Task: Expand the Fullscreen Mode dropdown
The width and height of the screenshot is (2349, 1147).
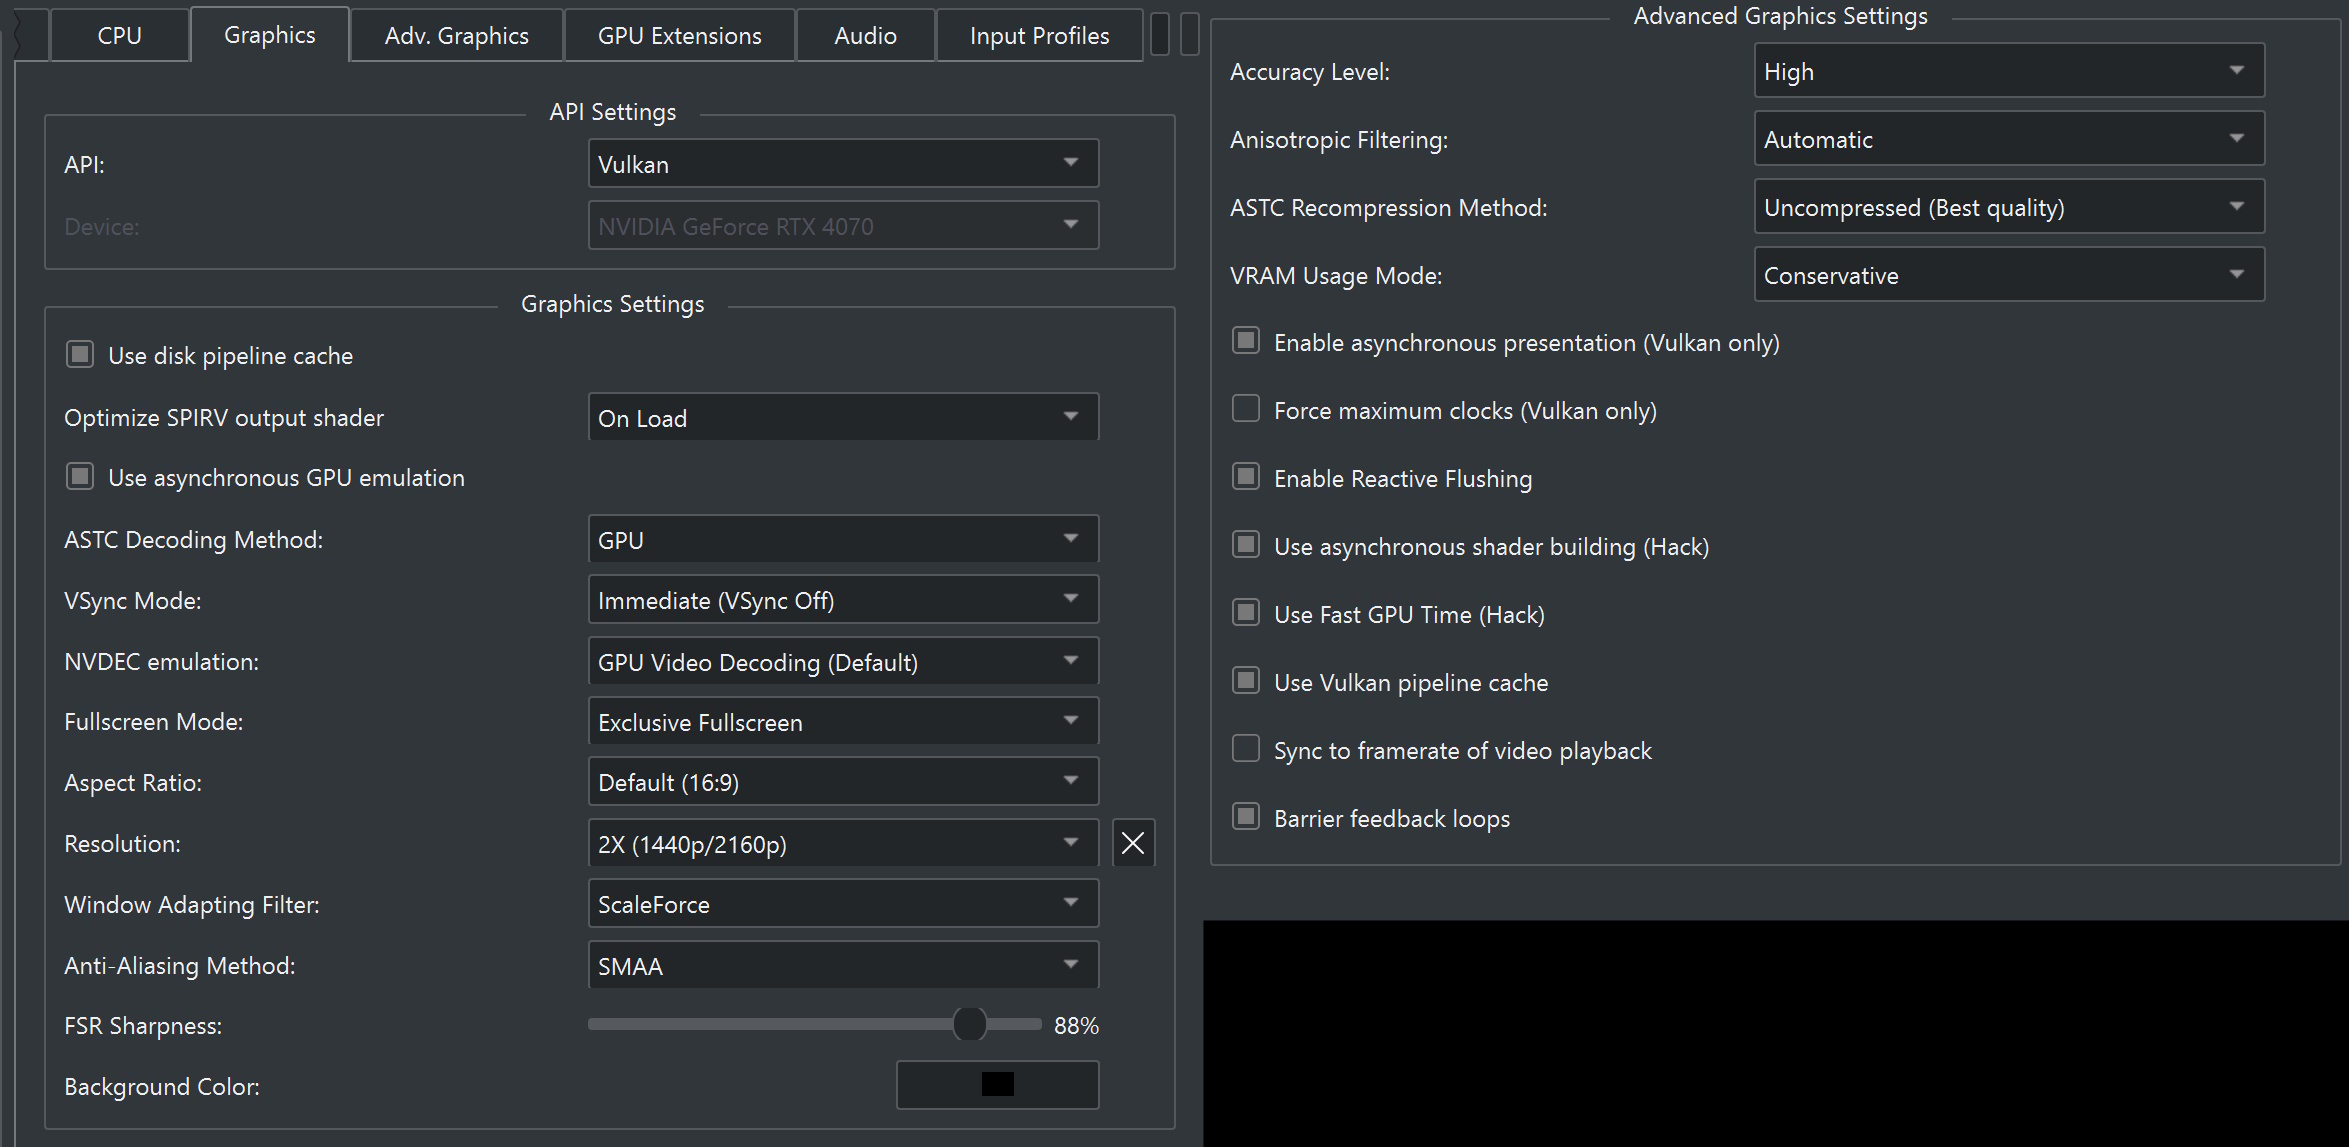Action: tap(843, 721)
